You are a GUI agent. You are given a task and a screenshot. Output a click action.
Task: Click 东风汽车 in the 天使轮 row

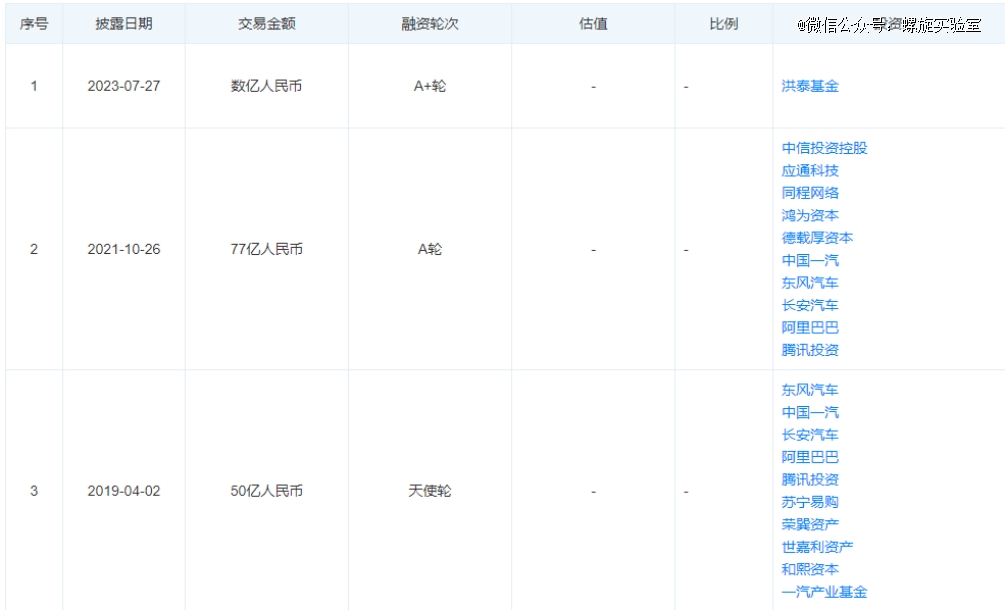coord(810,390)
